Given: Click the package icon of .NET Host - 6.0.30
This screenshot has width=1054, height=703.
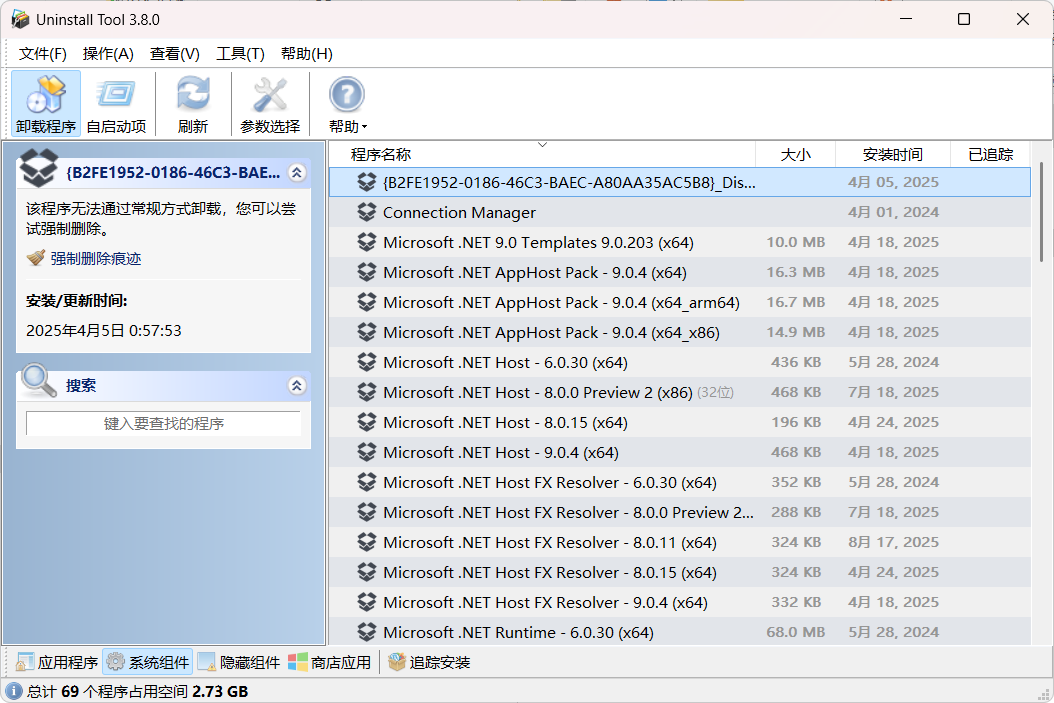Looking at the screenshot, I should pos(366,362).
